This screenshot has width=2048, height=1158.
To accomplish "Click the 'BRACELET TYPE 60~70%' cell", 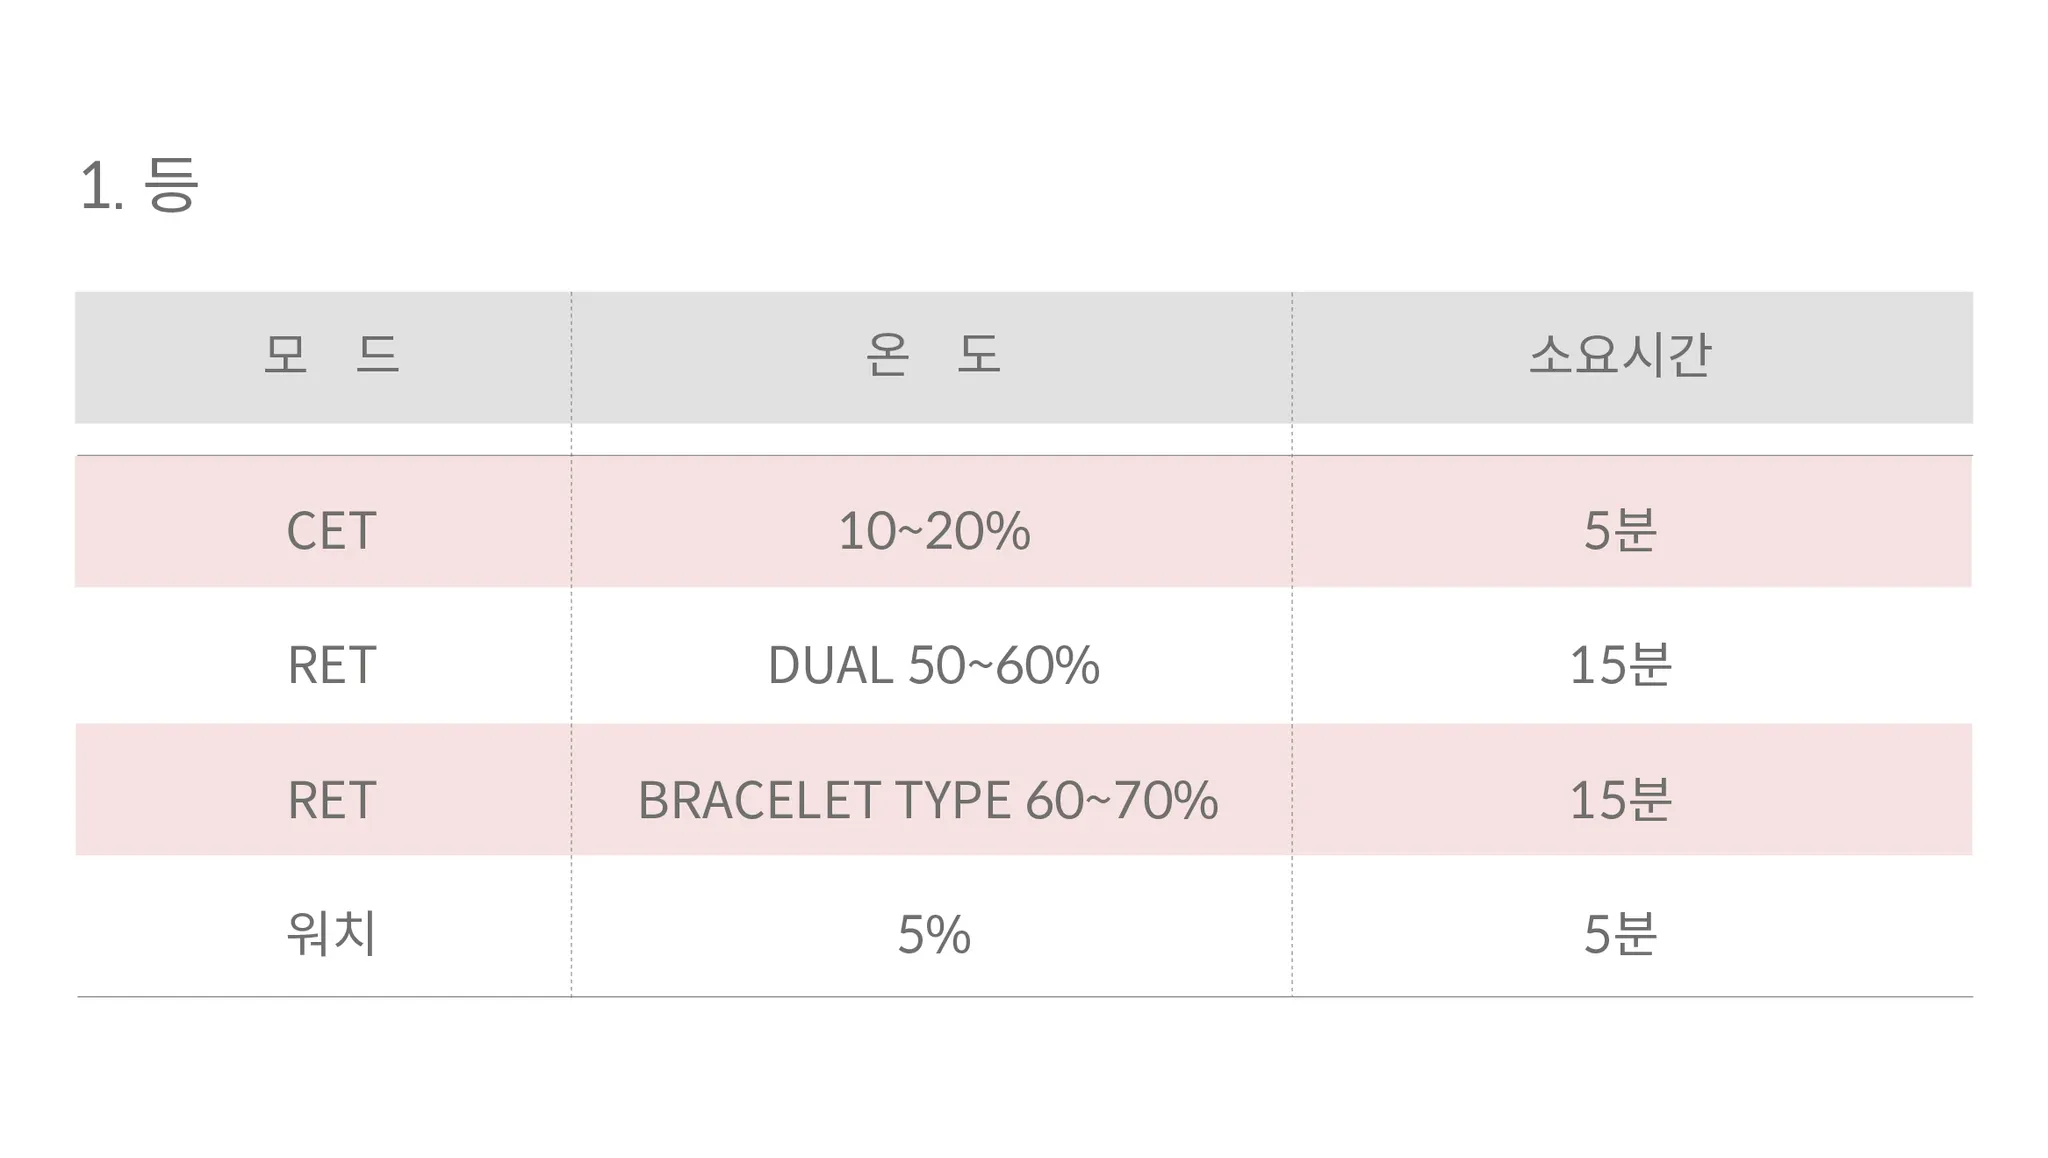I will [928, 800].
